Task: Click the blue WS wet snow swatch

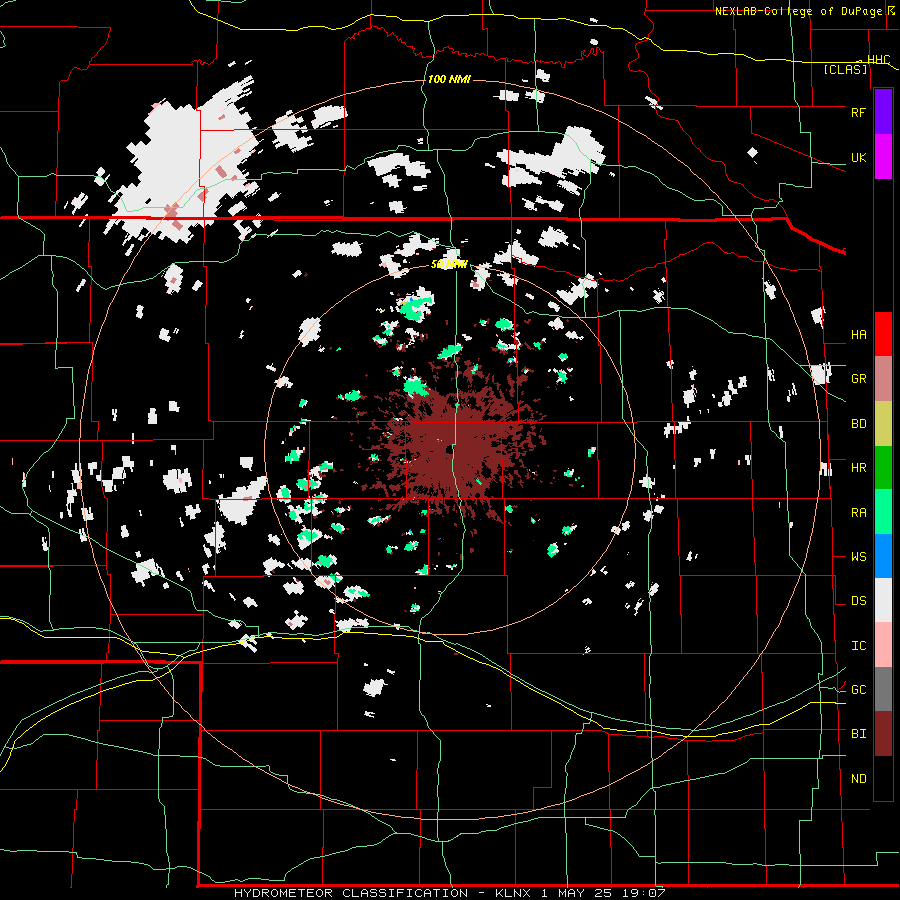Action: [883, 556]
